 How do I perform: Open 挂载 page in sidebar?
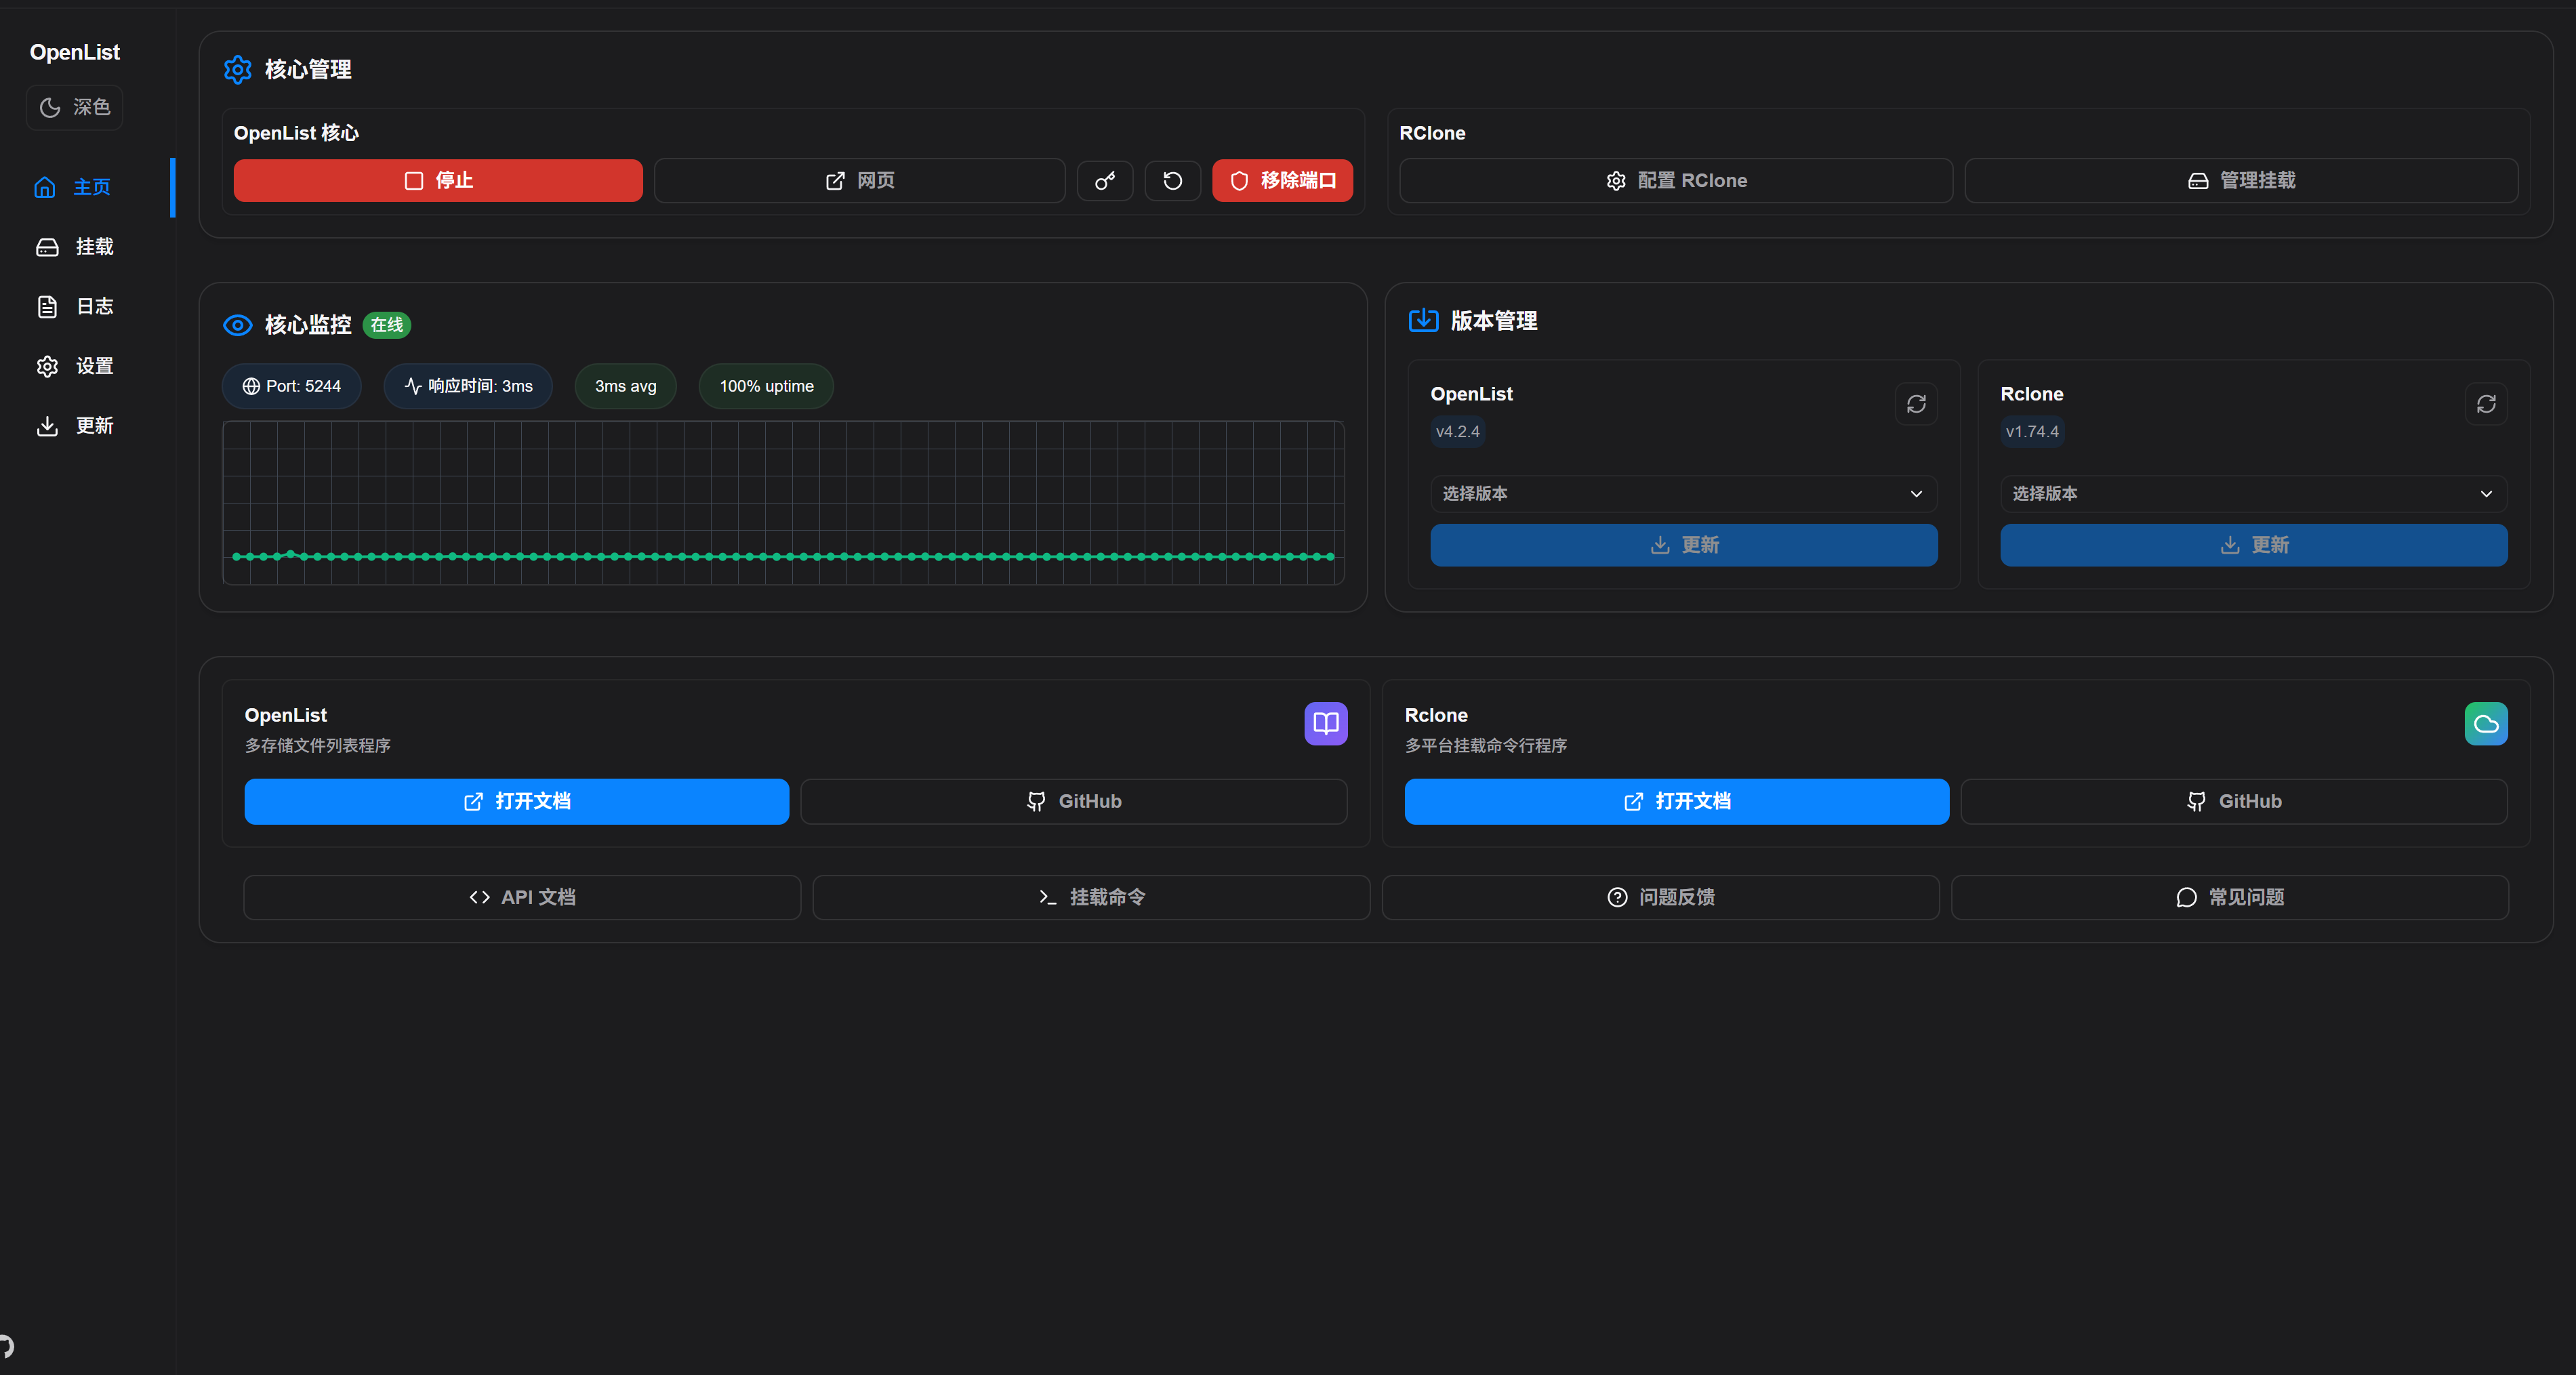[x=88, y=247]
